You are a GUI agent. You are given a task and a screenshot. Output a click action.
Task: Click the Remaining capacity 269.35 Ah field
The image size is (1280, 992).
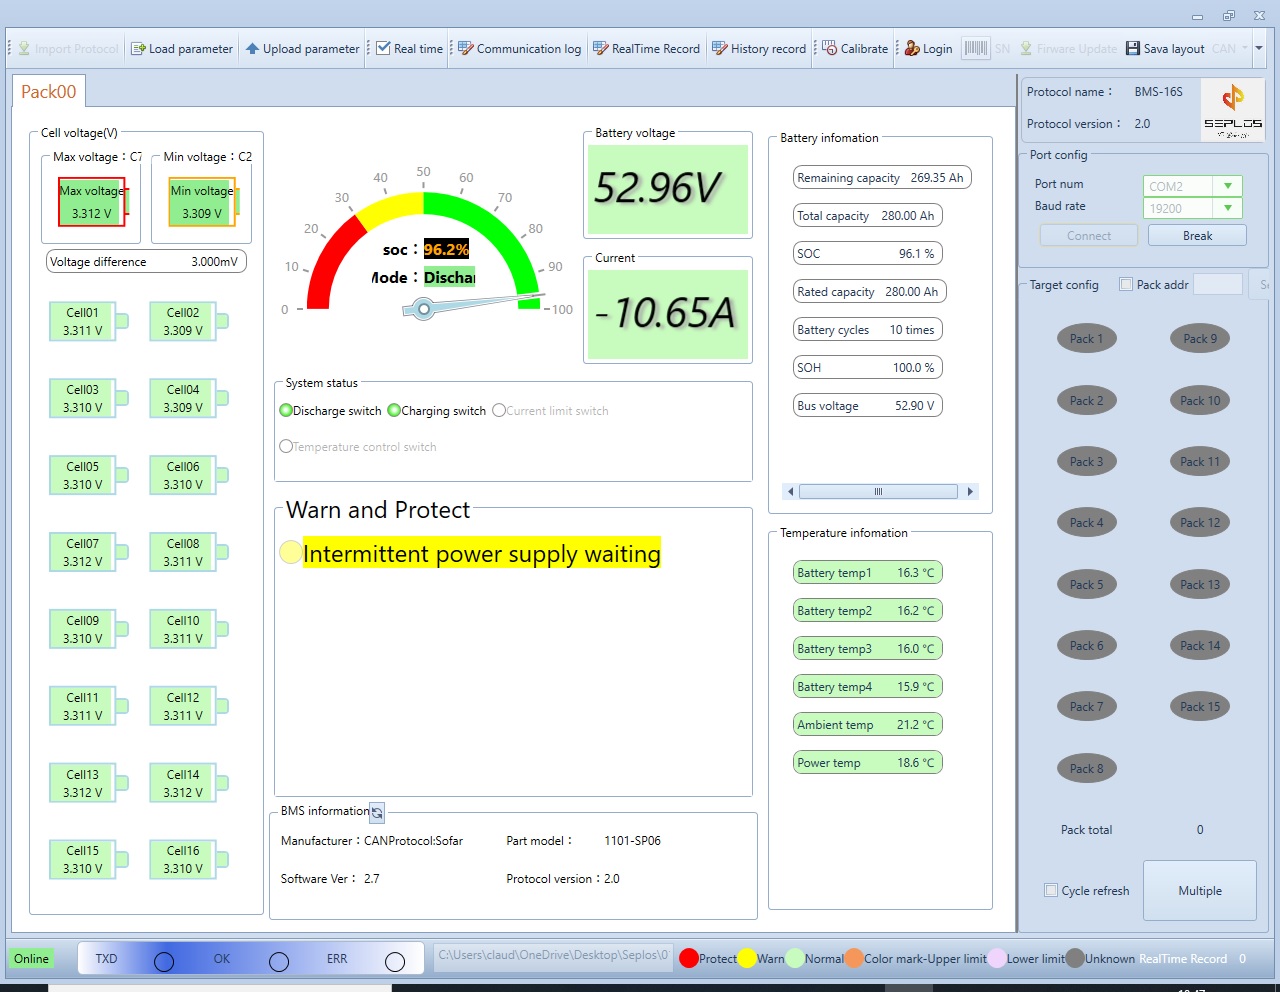point(882,177)
